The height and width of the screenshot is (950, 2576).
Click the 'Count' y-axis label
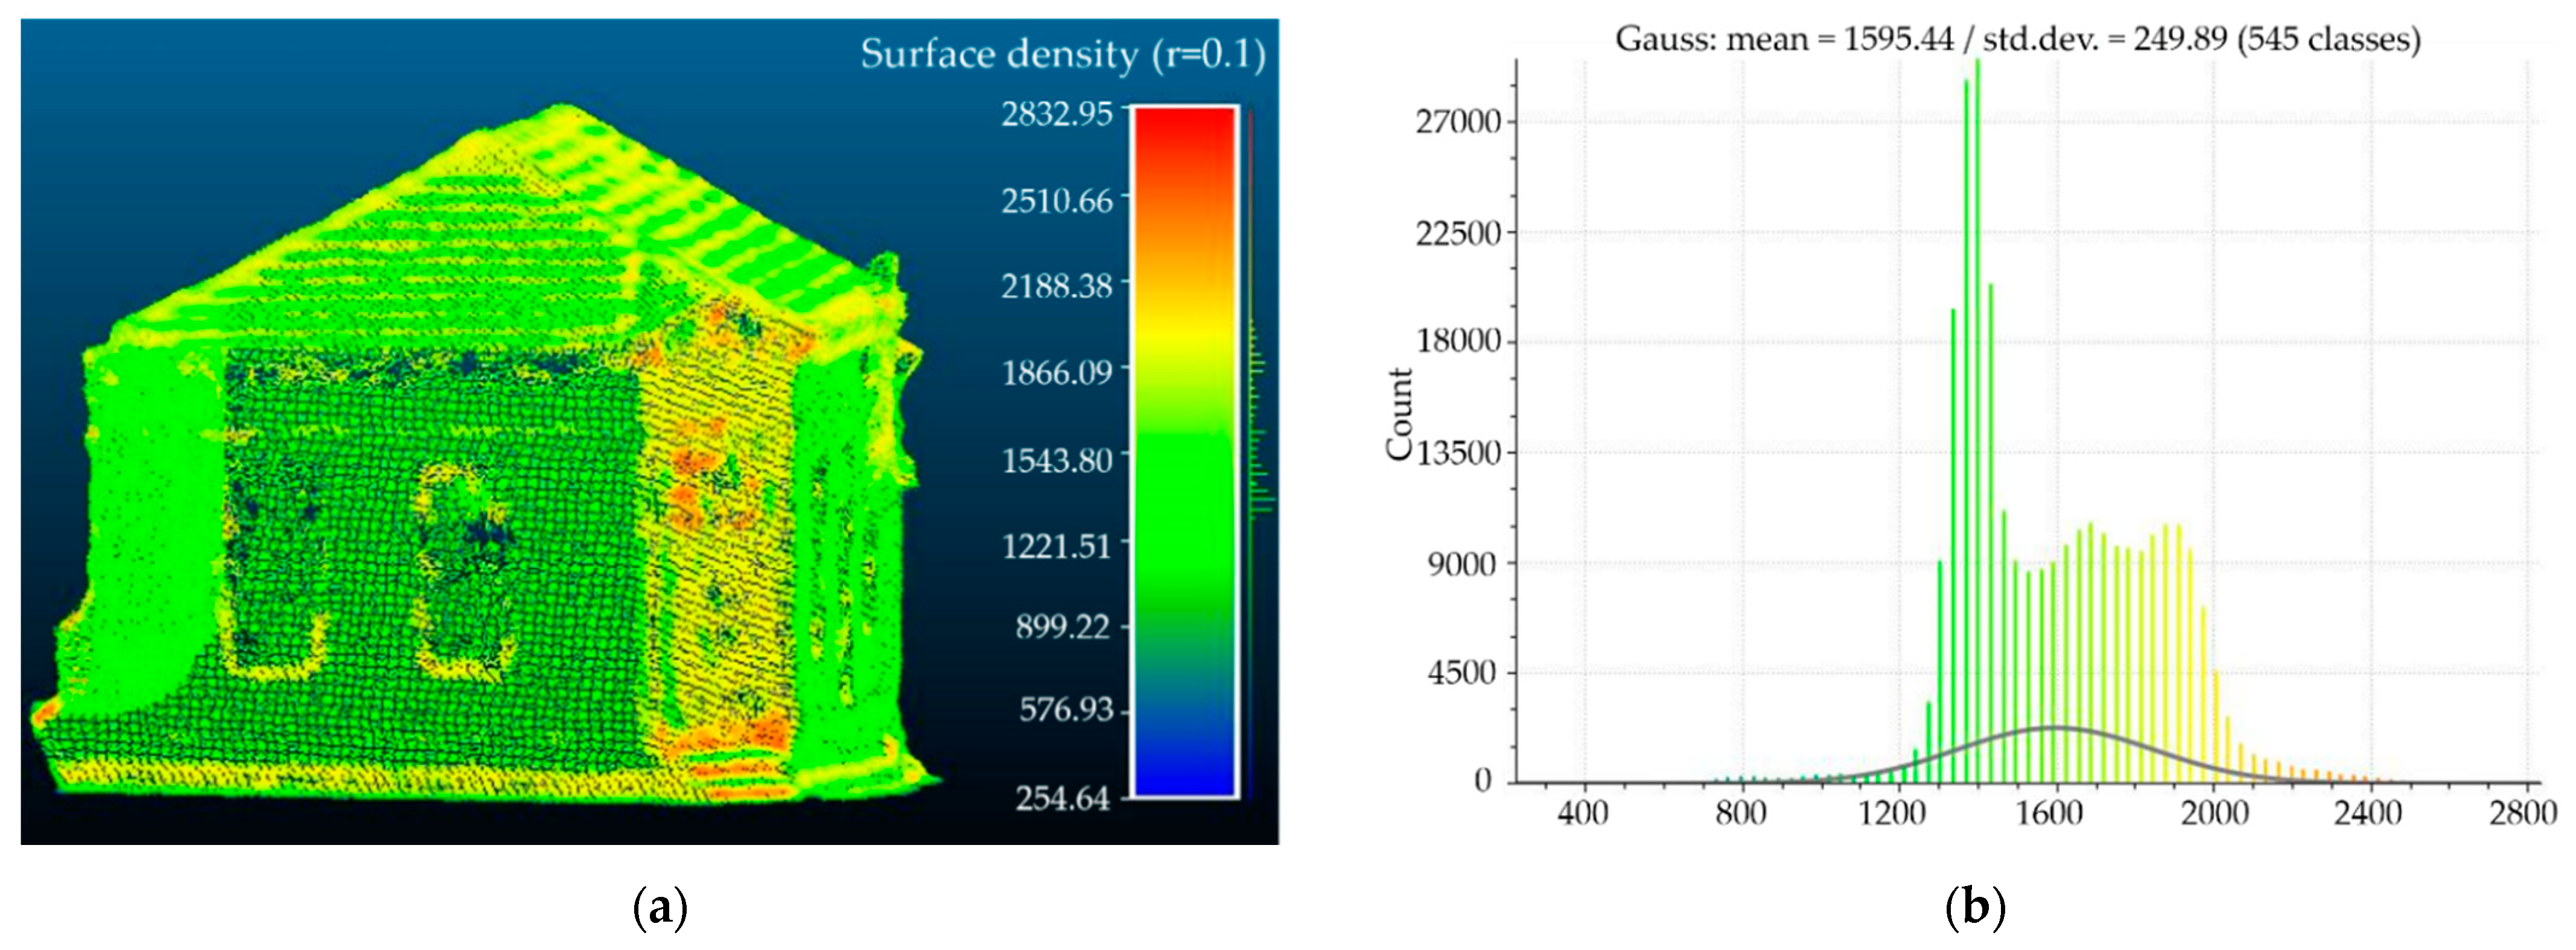click(1399, 414)
